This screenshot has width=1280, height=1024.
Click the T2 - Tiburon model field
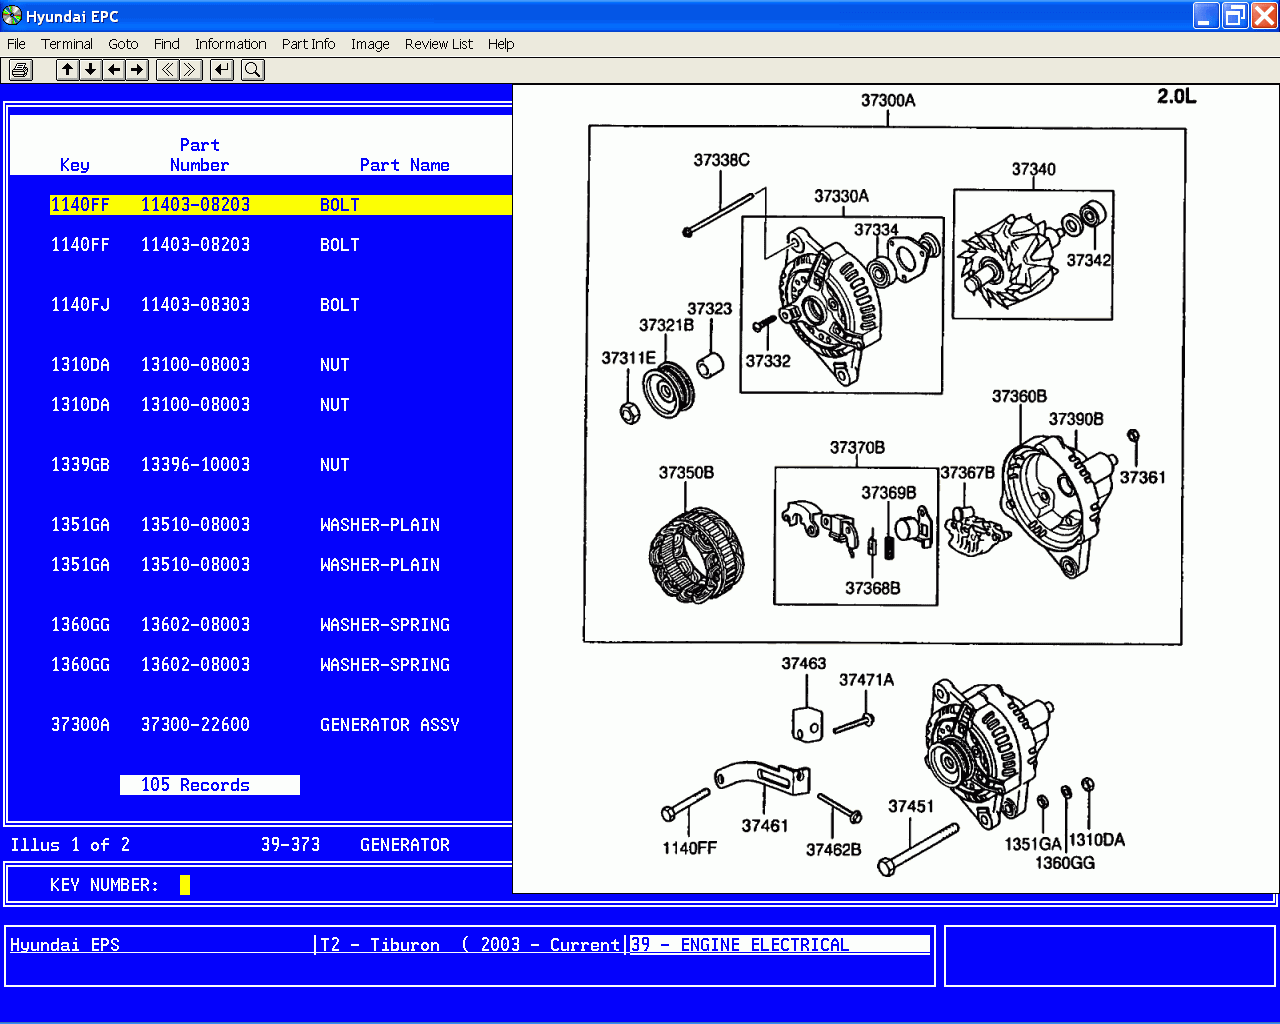(x=470, y=945)
